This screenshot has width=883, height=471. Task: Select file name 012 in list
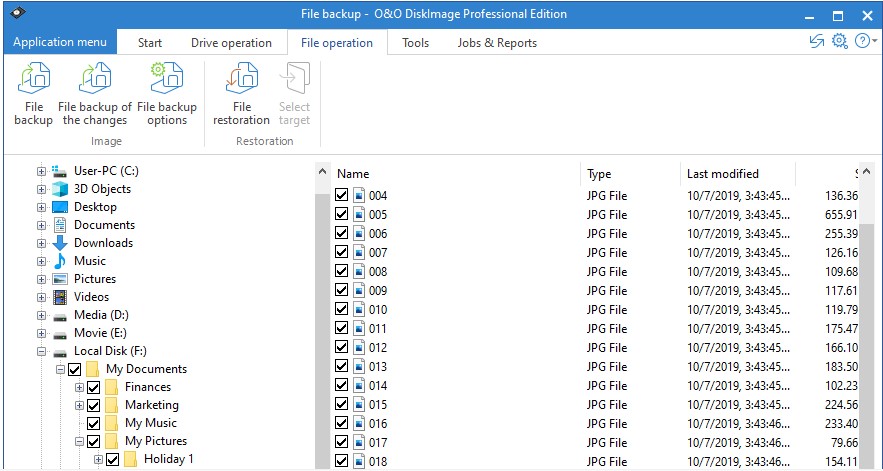(378, 347)
